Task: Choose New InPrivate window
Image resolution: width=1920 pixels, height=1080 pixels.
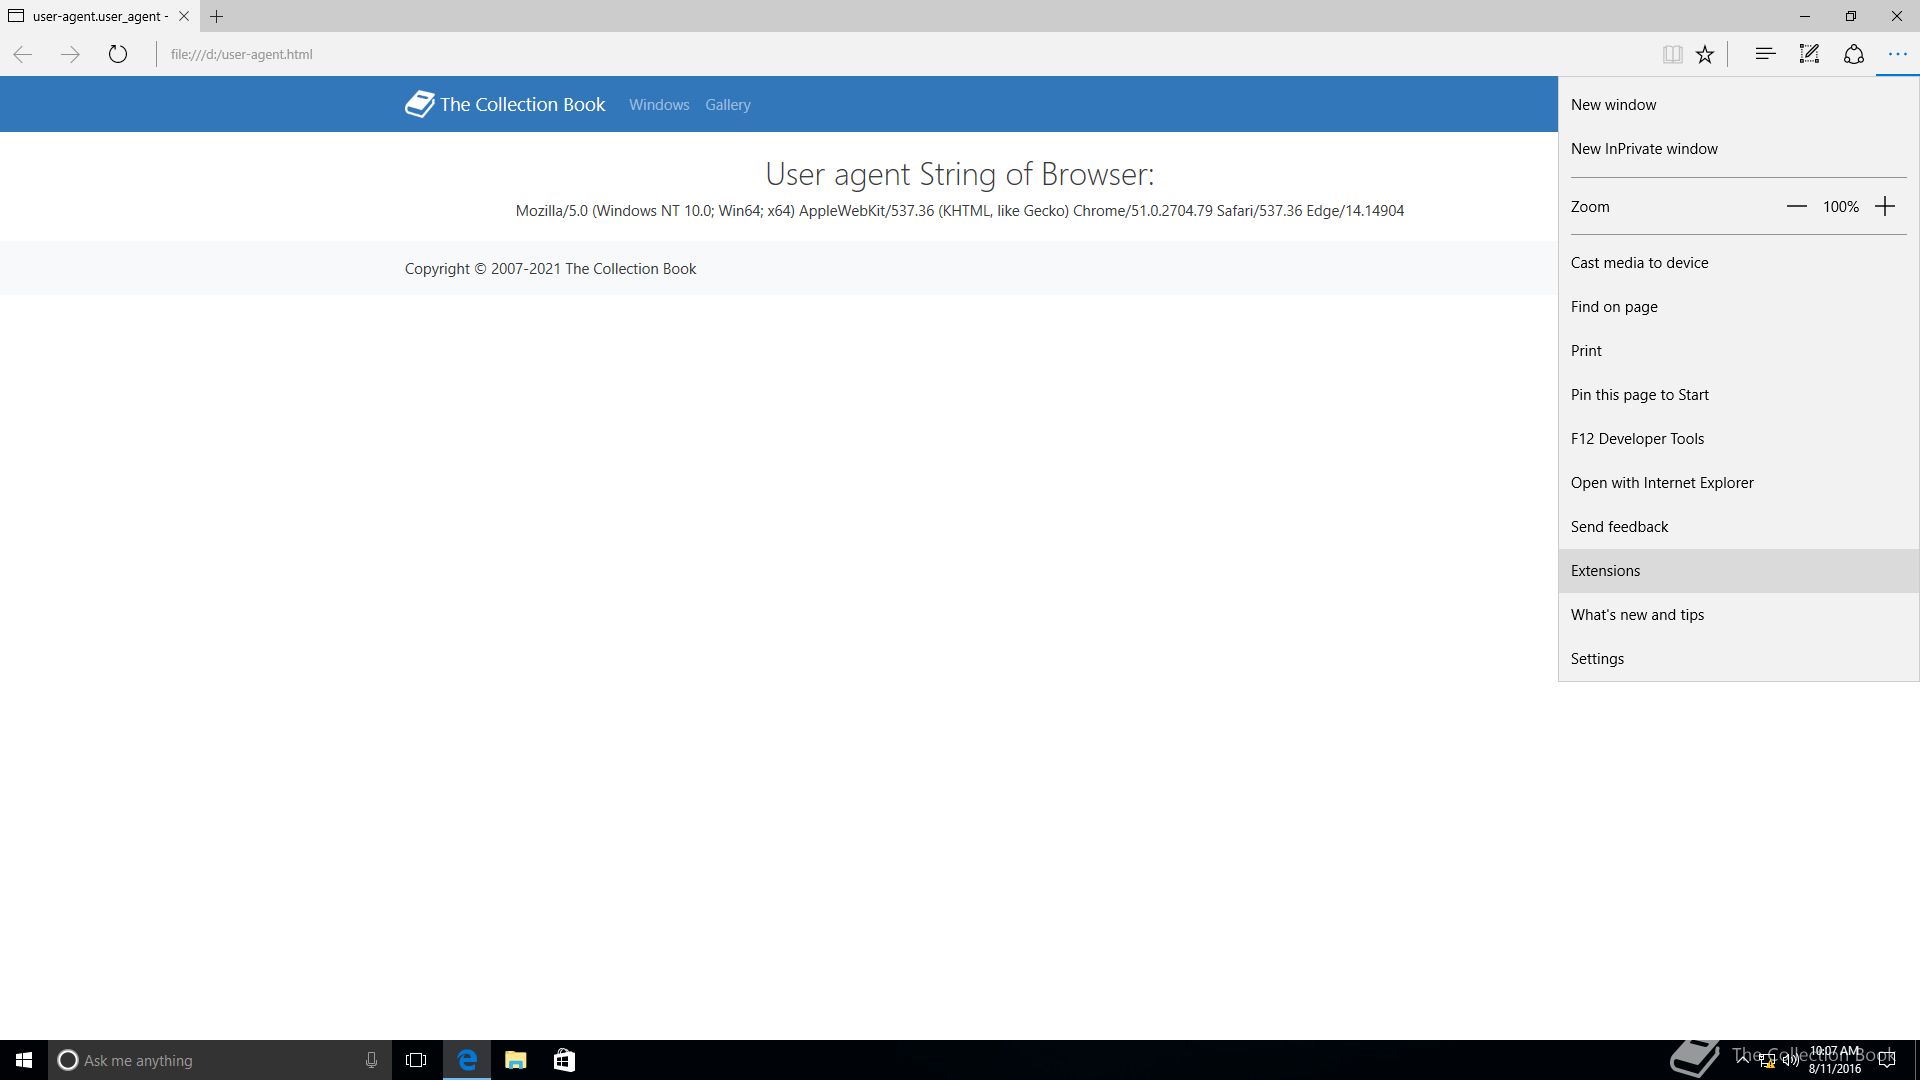Action: point(1738,148)
